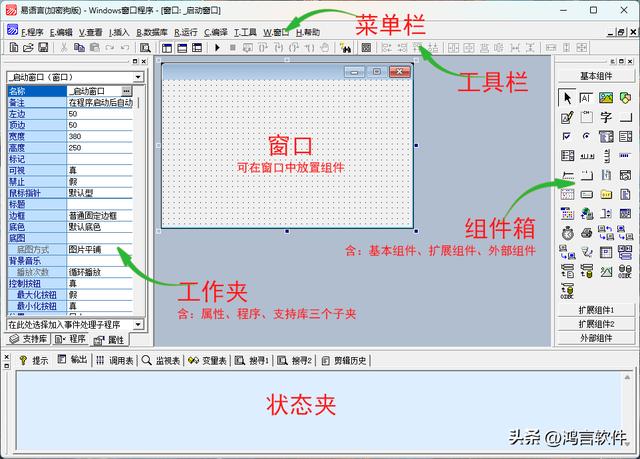Image resolution: width=640 pixels, height=459 pixels.
Task: Select the timer clock component icon
Action: [568, 231]
